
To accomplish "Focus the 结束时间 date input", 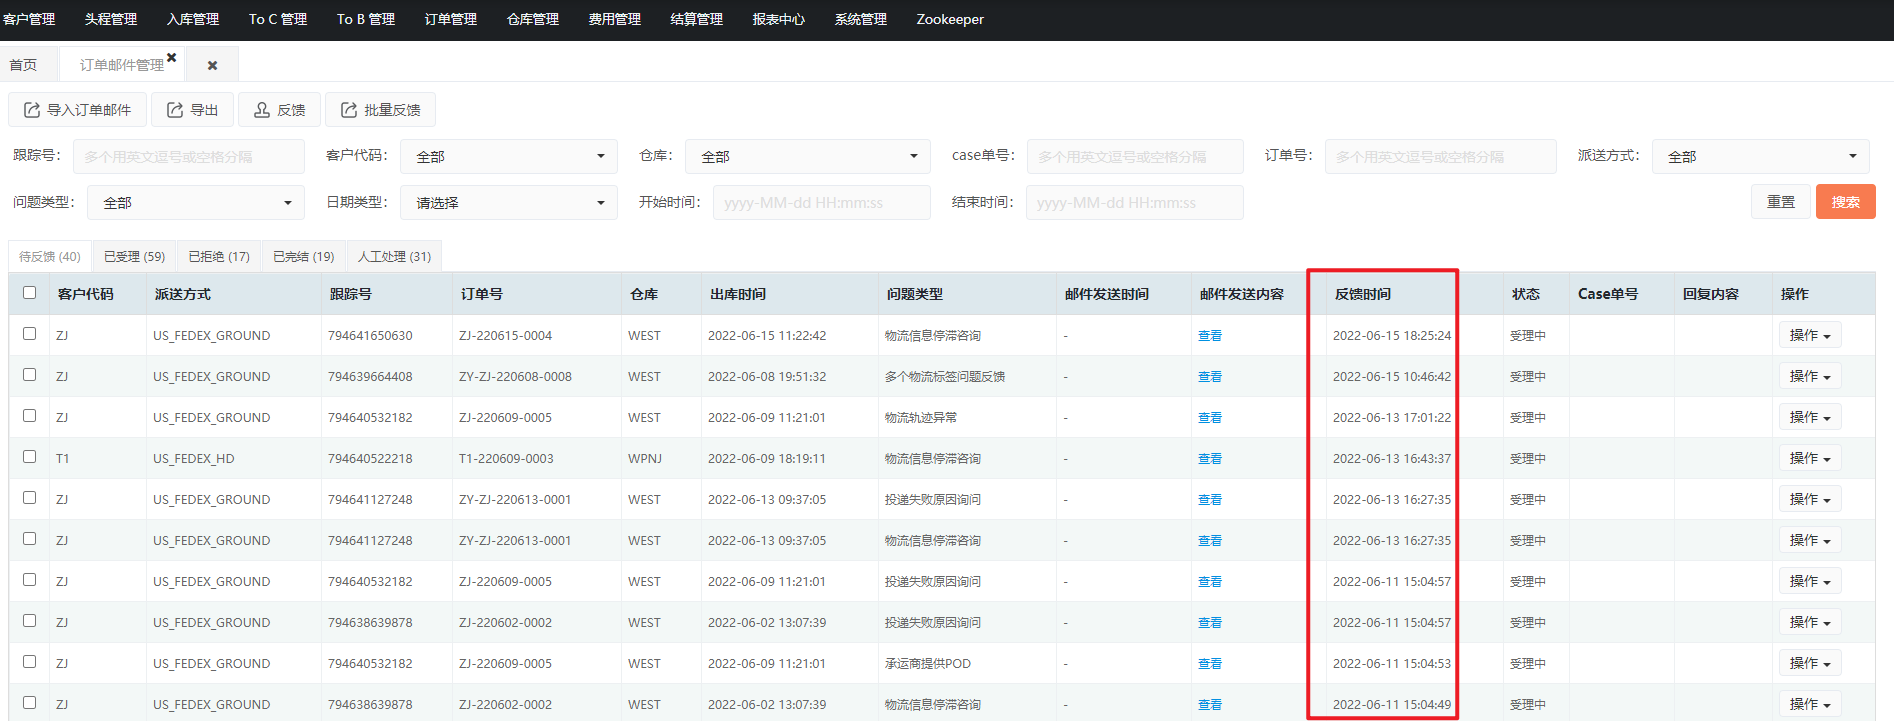I will coord(1135,202).
